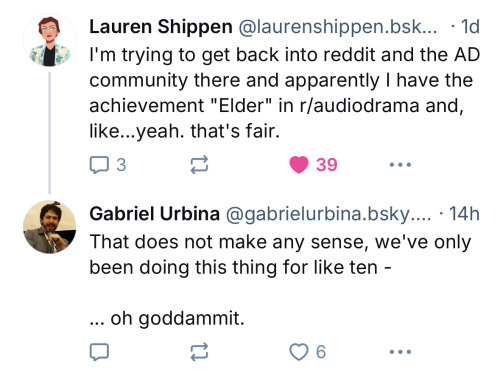The height and width of the screenshot is (379, 500).
Task: Open the 1d timestamp on Lauren's post
Action: pos(470,27)
